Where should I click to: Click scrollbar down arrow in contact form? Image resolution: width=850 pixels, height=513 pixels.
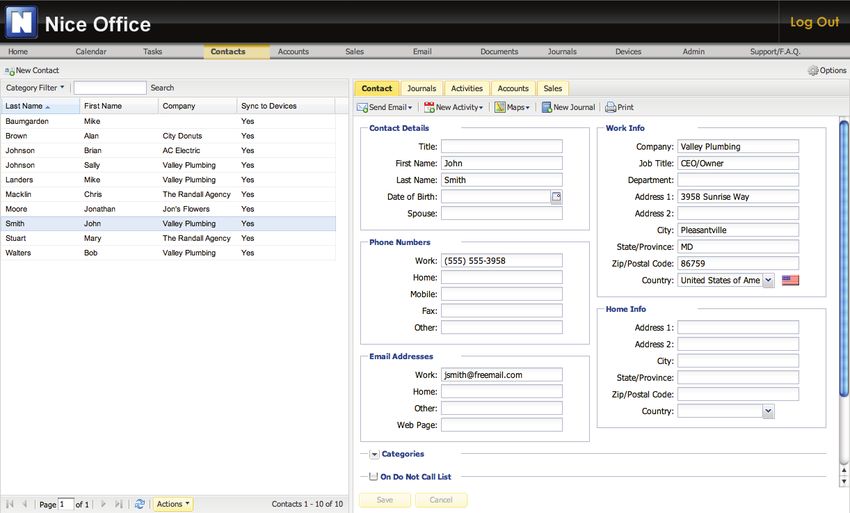(x=843, y=482)
